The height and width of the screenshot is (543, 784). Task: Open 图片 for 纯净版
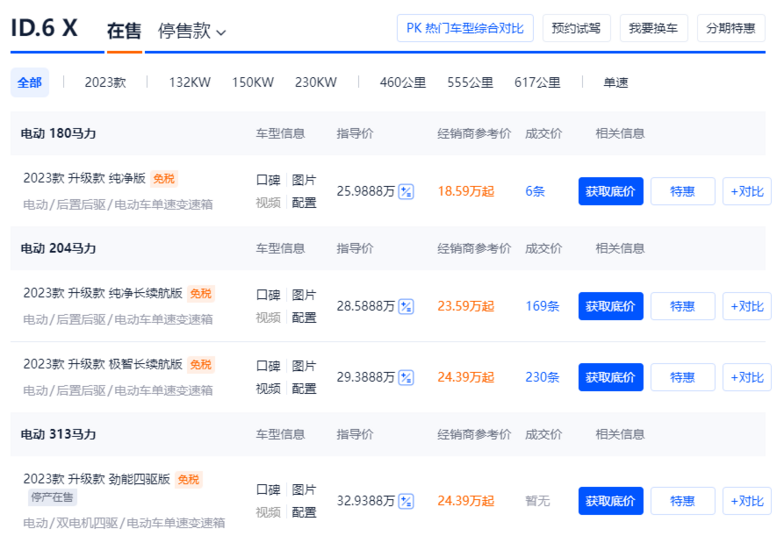point(304,180)
